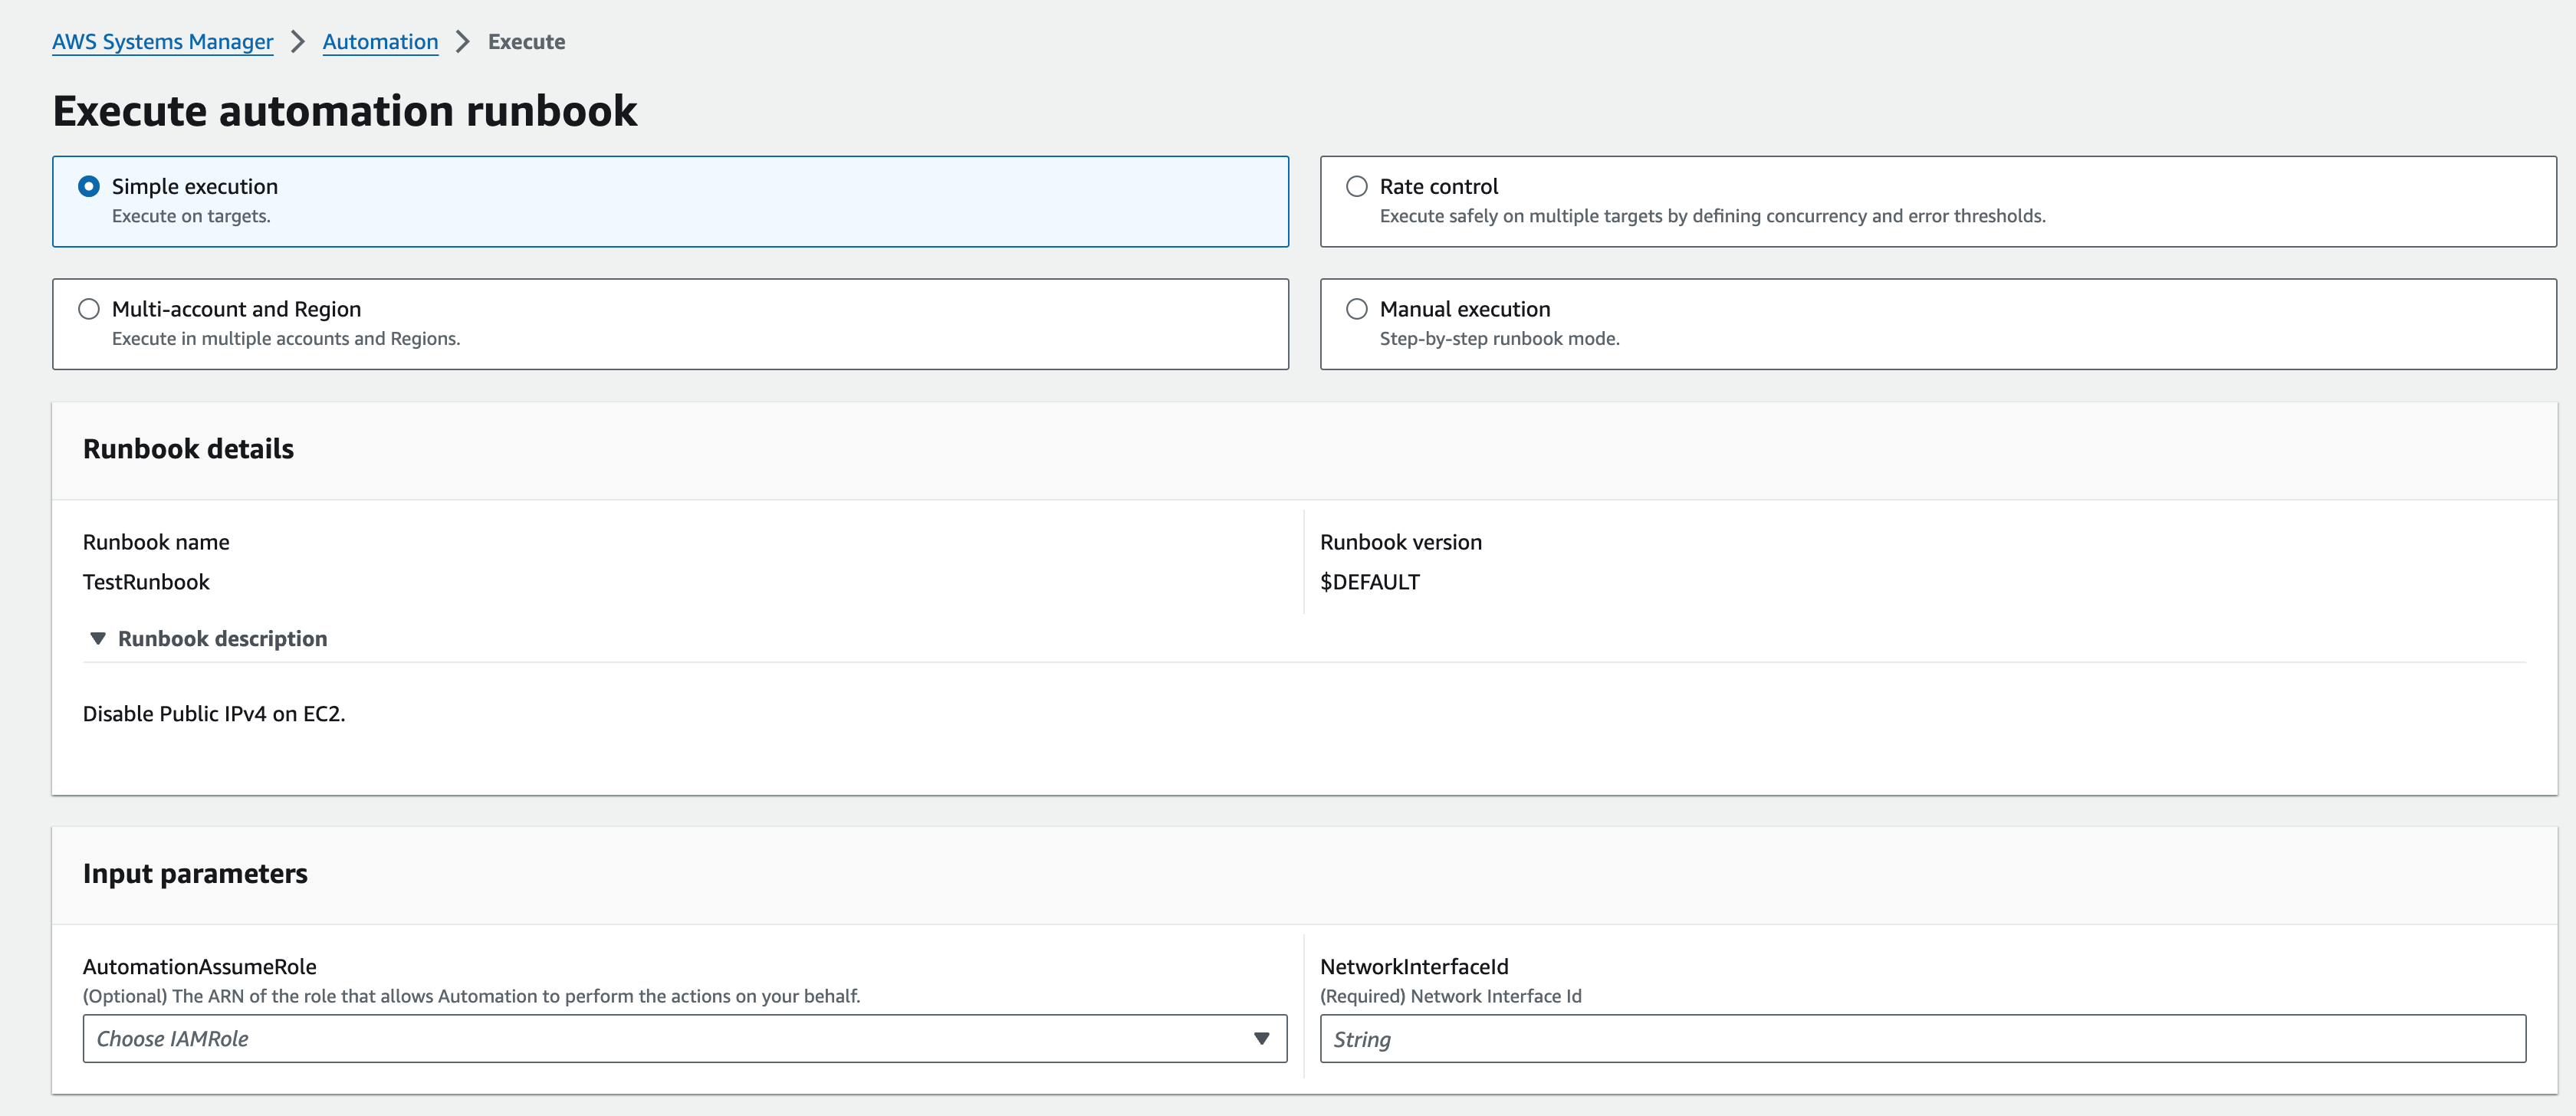This screenshot has width=2576, height=1116.
Task: Click the Input parameters section header
Action: [x=195, y=874]
